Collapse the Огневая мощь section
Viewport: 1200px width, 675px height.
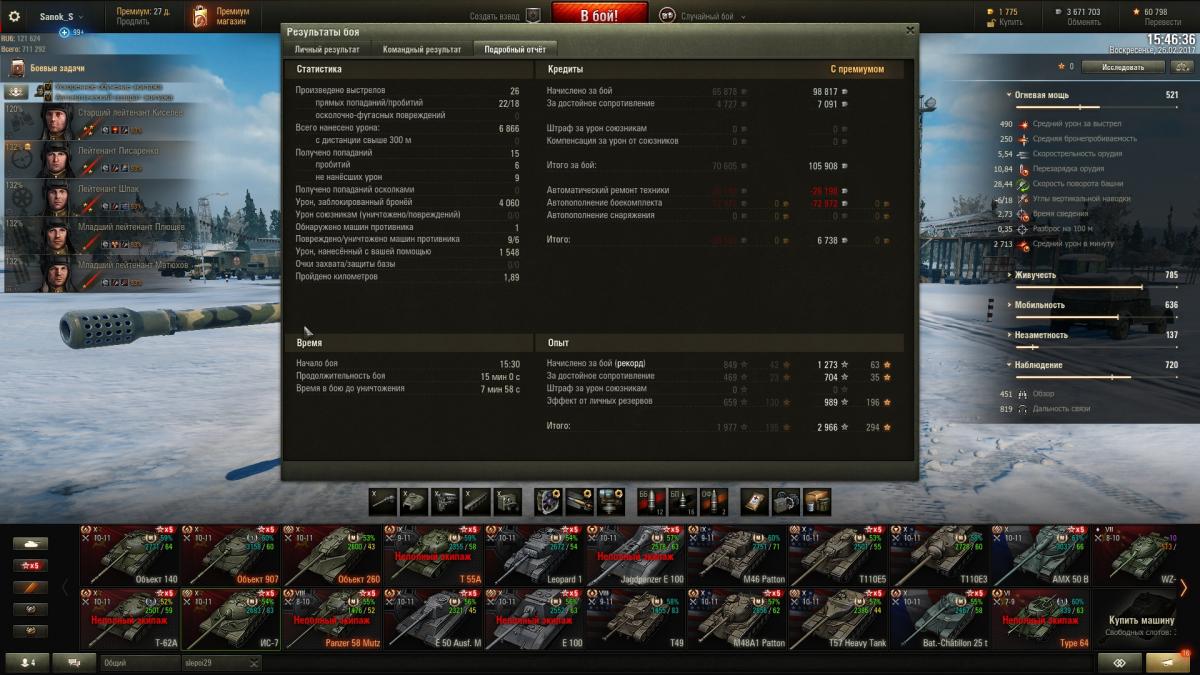(1009, 95)
